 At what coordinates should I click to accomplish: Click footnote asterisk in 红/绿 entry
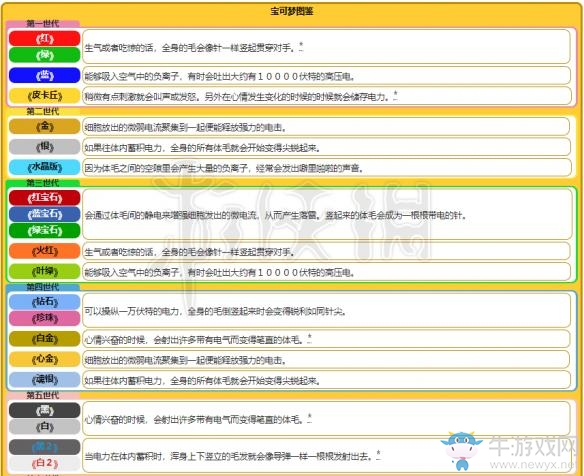click(301, 46)
